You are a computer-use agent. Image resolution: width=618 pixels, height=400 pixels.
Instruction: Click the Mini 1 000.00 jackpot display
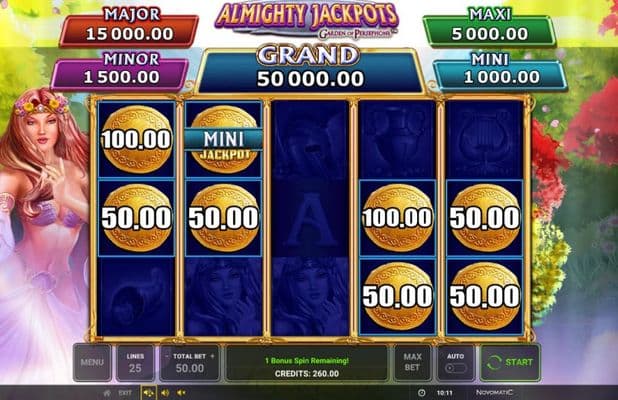coord(501,72)
